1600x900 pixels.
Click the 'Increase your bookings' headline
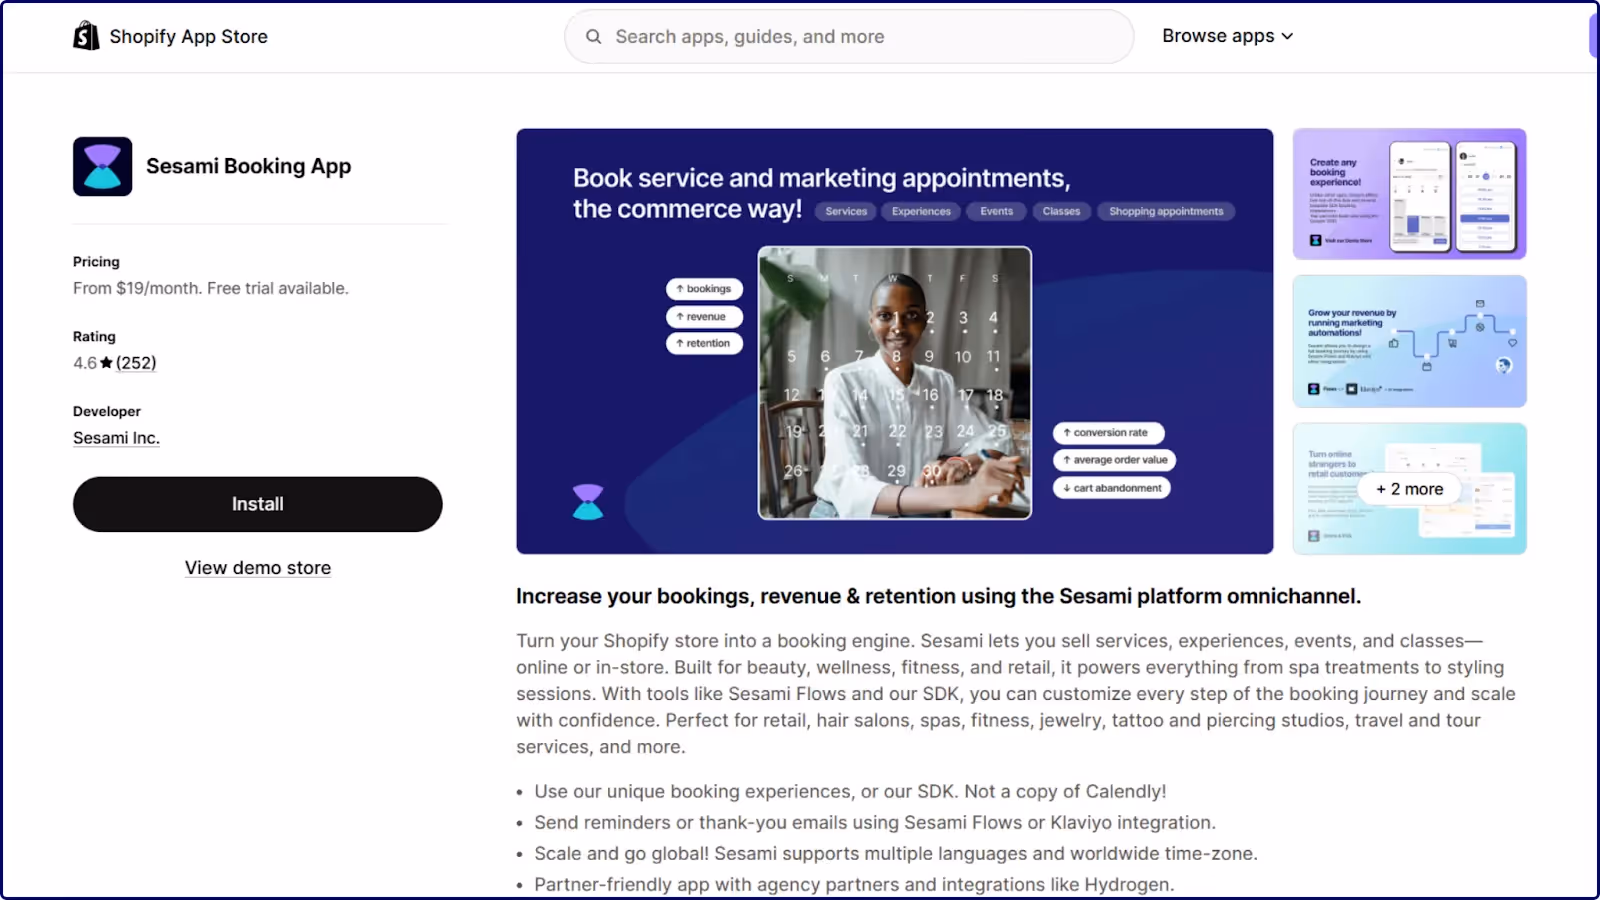tap(938, 596)
